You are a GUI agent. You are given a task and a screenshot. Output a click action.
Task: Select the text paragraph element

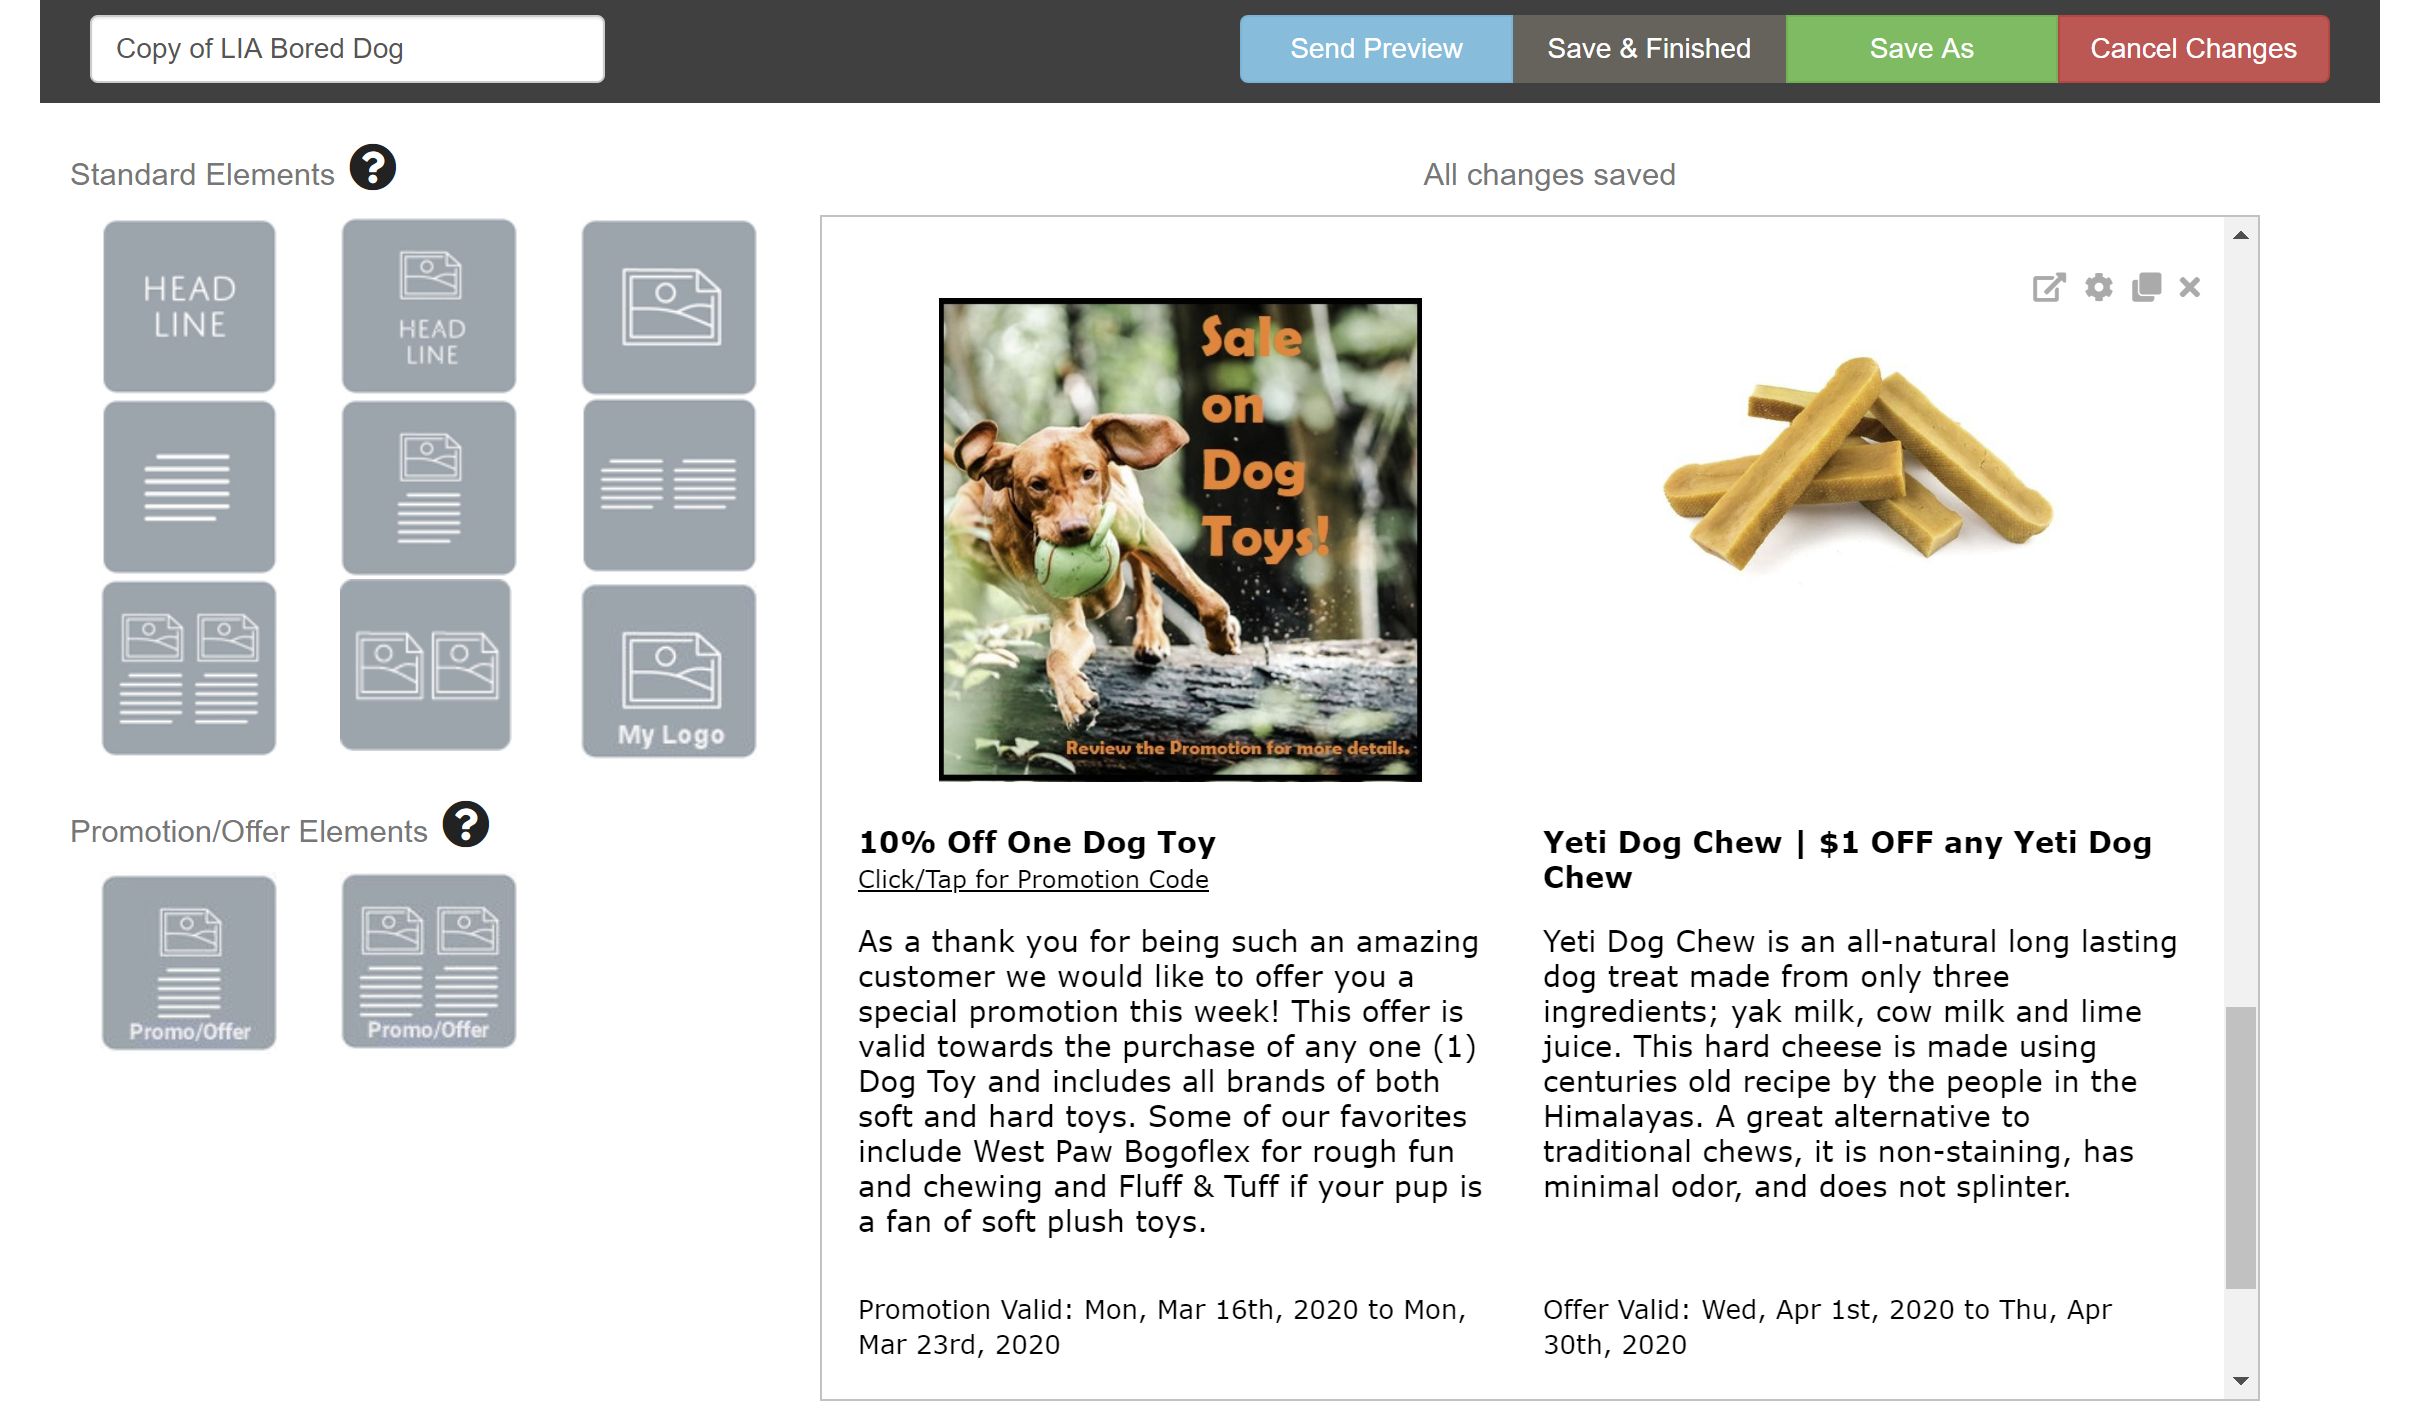pyautogui.click(x=189, y=487)
